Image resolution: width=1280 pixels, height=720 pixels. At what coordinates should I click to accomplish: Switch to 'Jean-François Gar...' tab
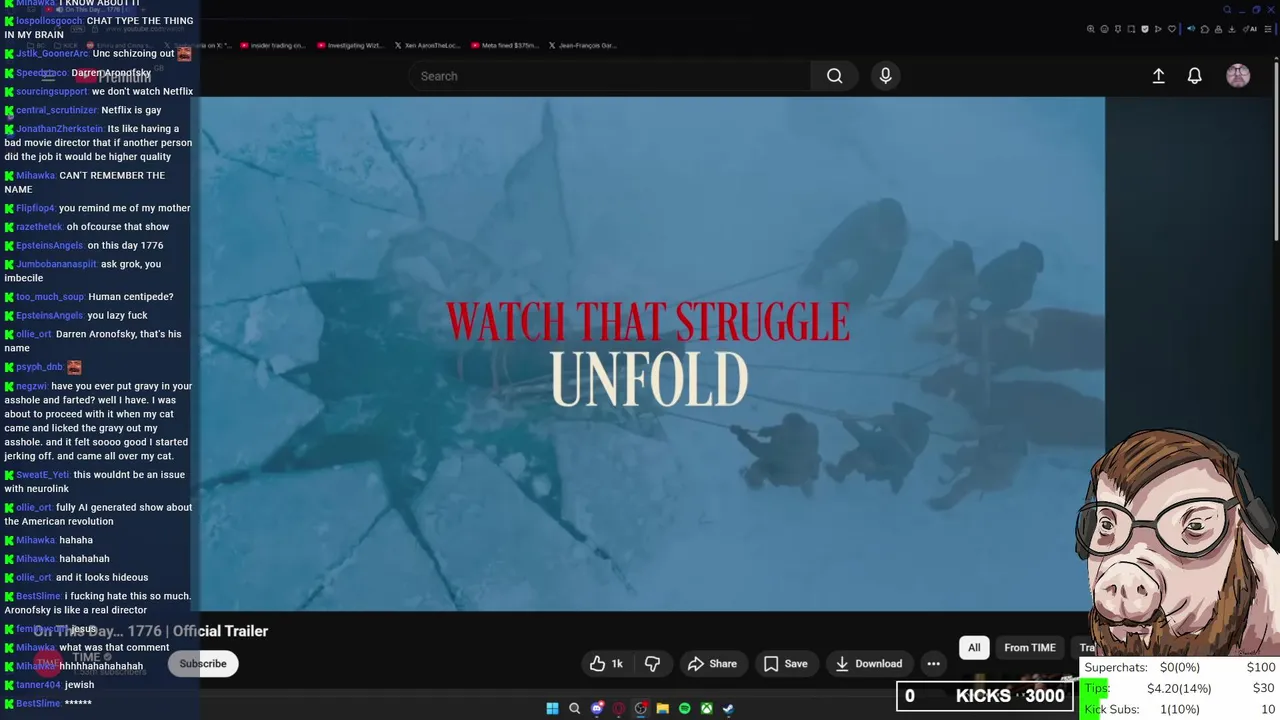click(x=582, y=45)
